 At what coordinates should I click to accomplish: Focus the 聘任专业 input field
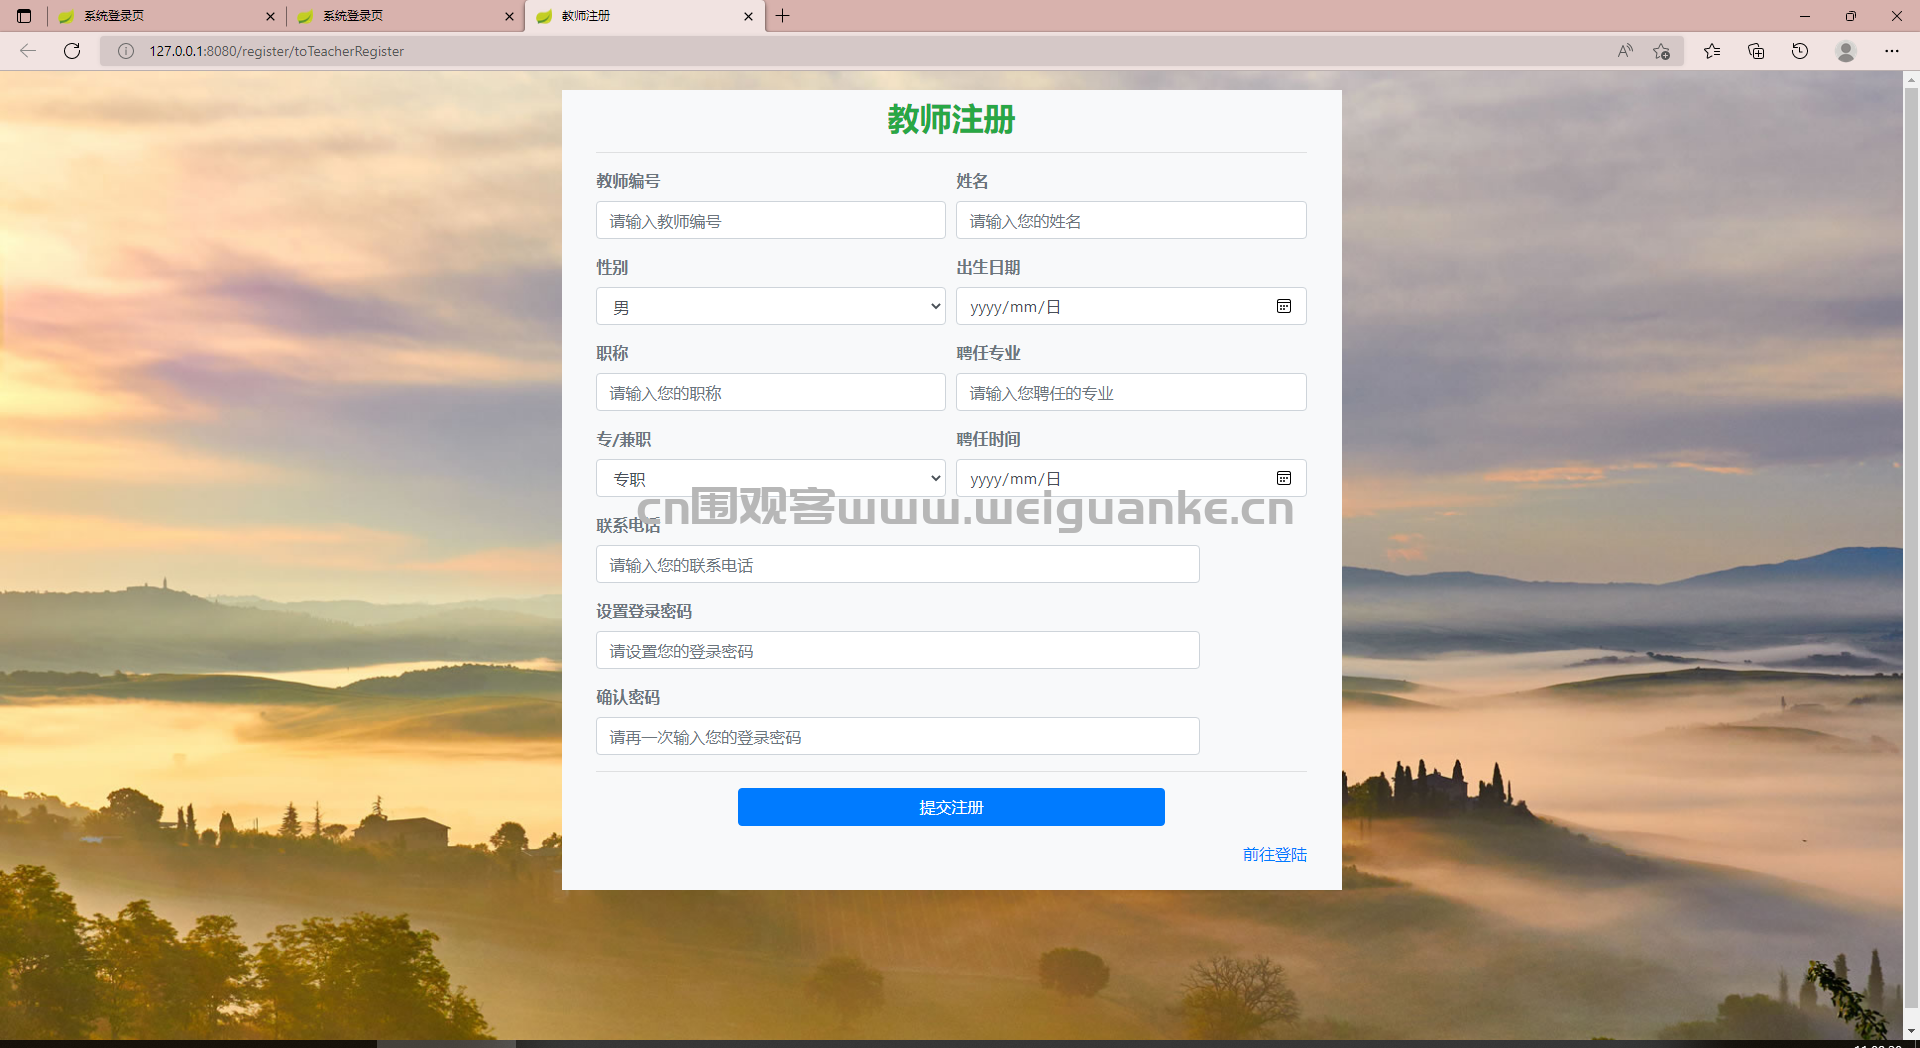click(1131, 392)
